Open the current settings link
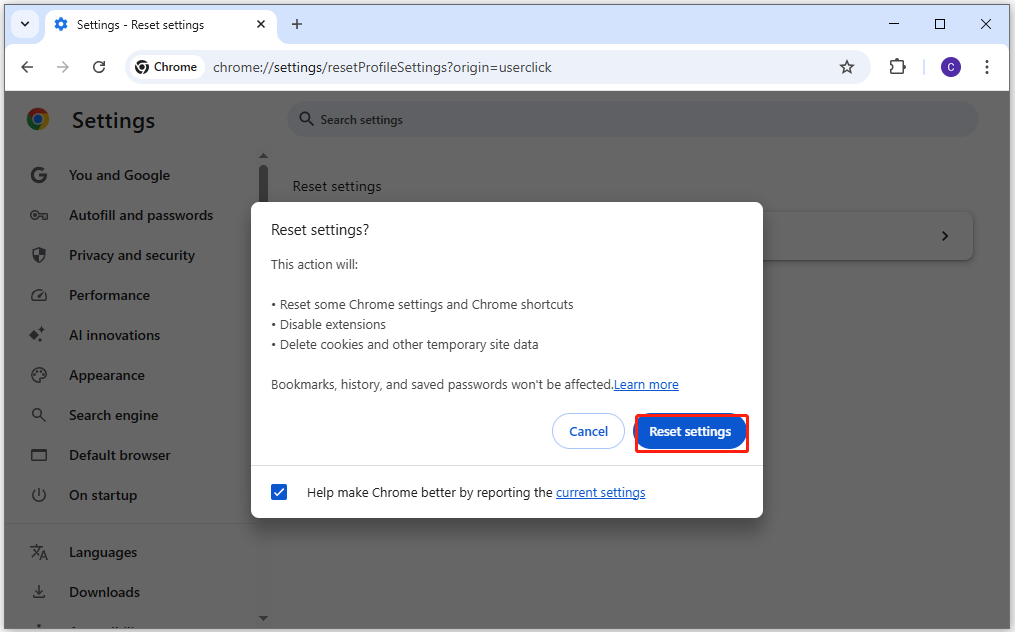 601,493
